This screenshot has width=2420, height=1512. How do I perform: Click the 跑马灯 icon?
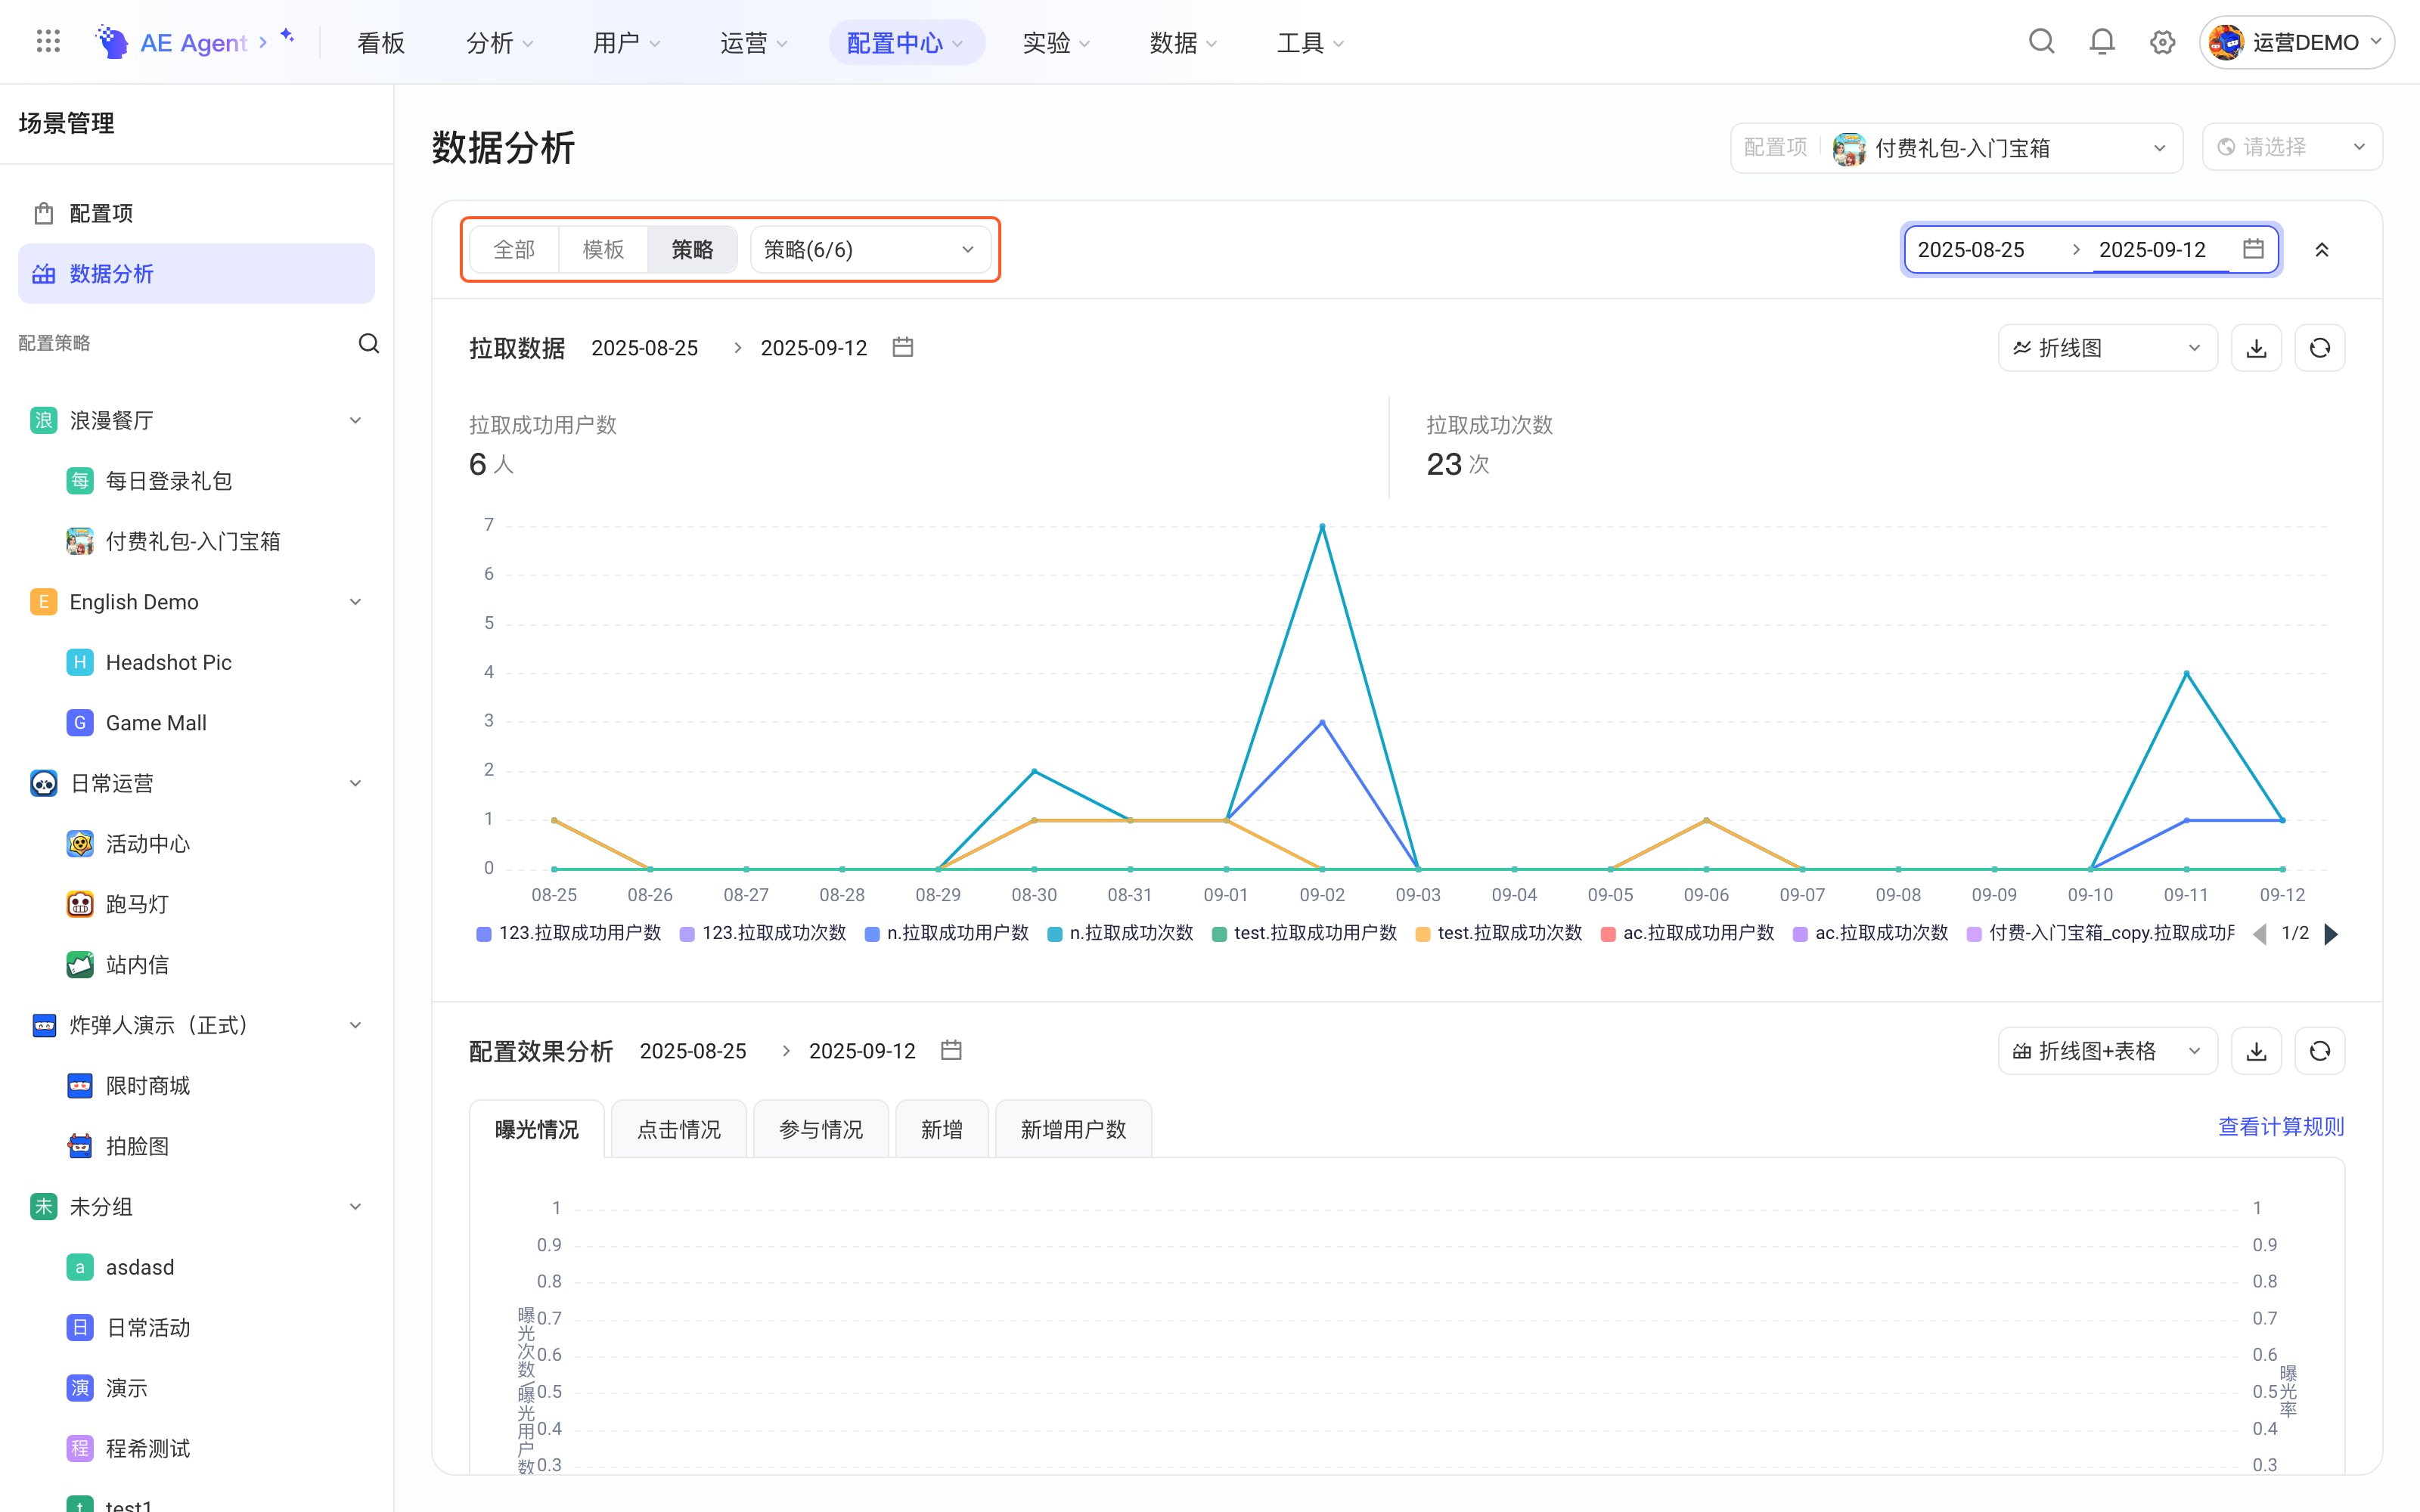(80, 904)
